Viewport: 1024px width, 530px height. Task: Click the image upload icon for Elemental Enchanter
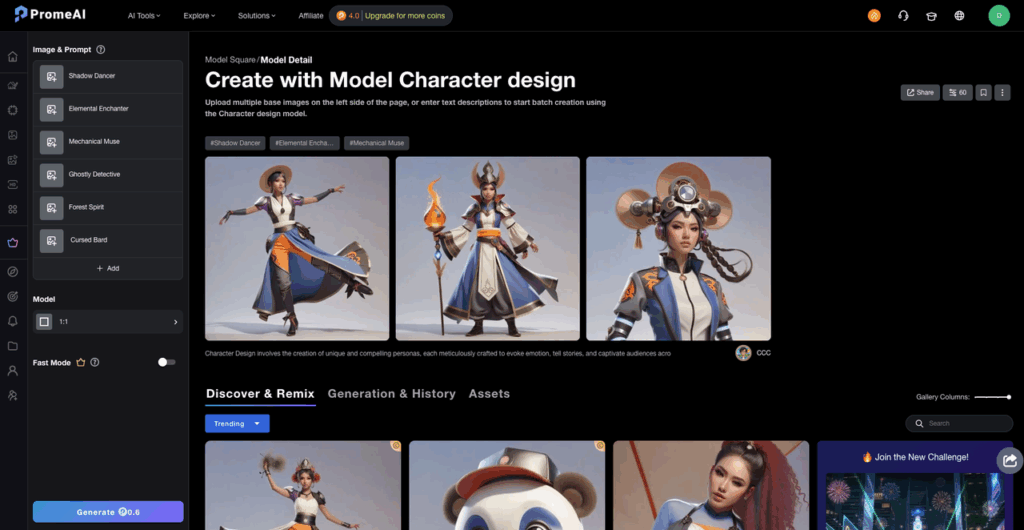click(x=52, y=109)
